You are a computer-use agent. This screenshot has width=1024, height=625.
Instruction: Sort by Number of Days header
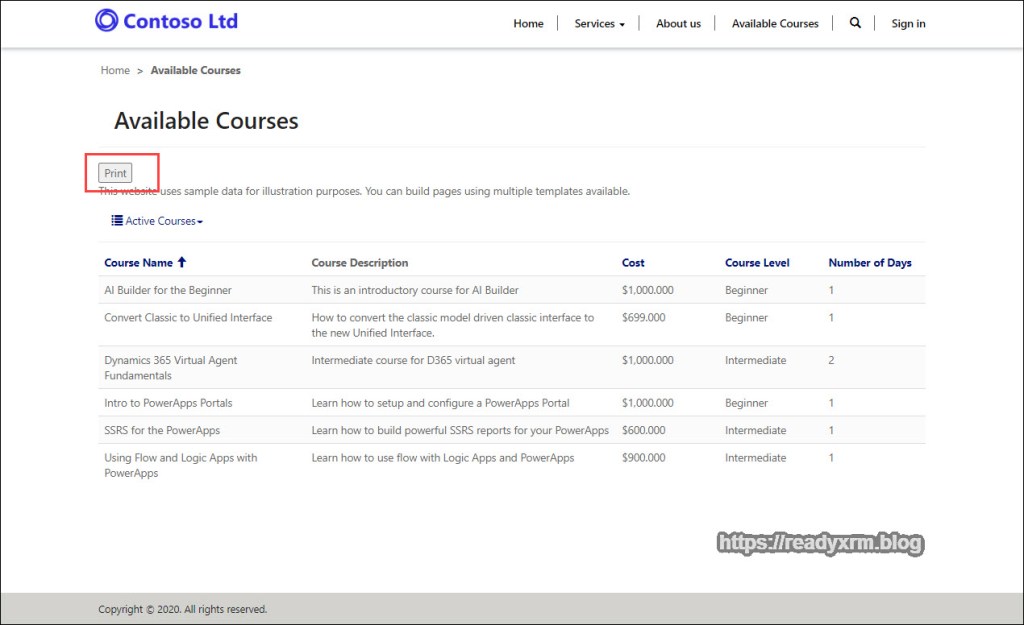click(869, 263)
